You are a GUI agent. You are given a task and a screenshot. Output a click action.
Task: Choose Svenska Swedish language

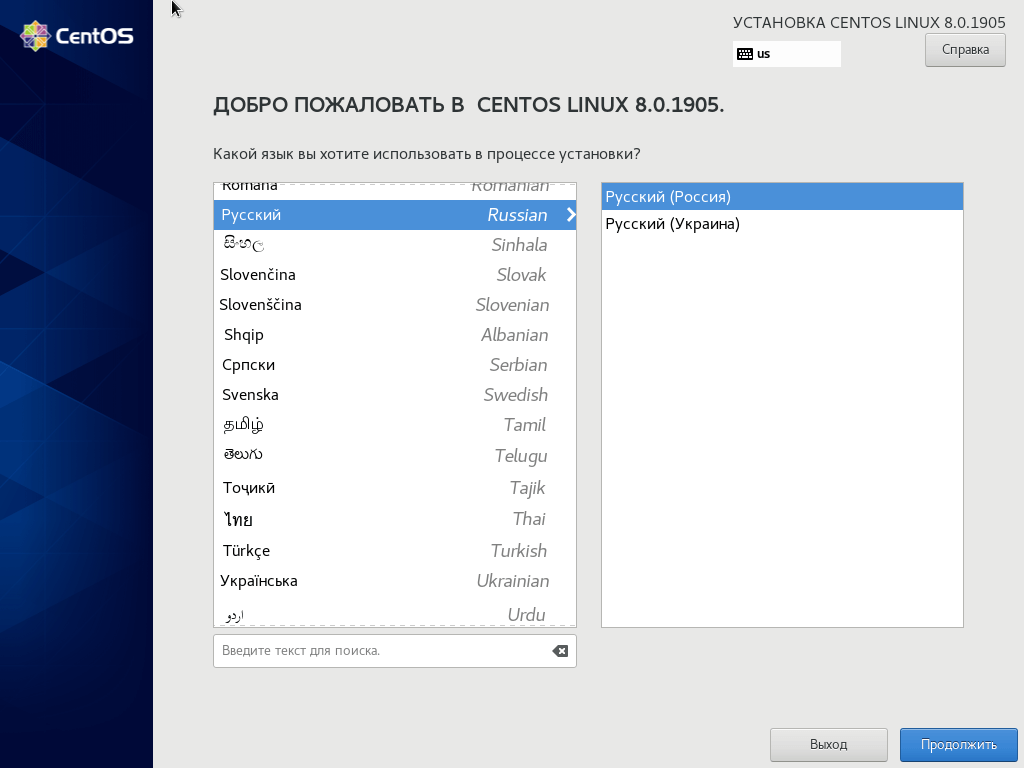pos(394,395)
